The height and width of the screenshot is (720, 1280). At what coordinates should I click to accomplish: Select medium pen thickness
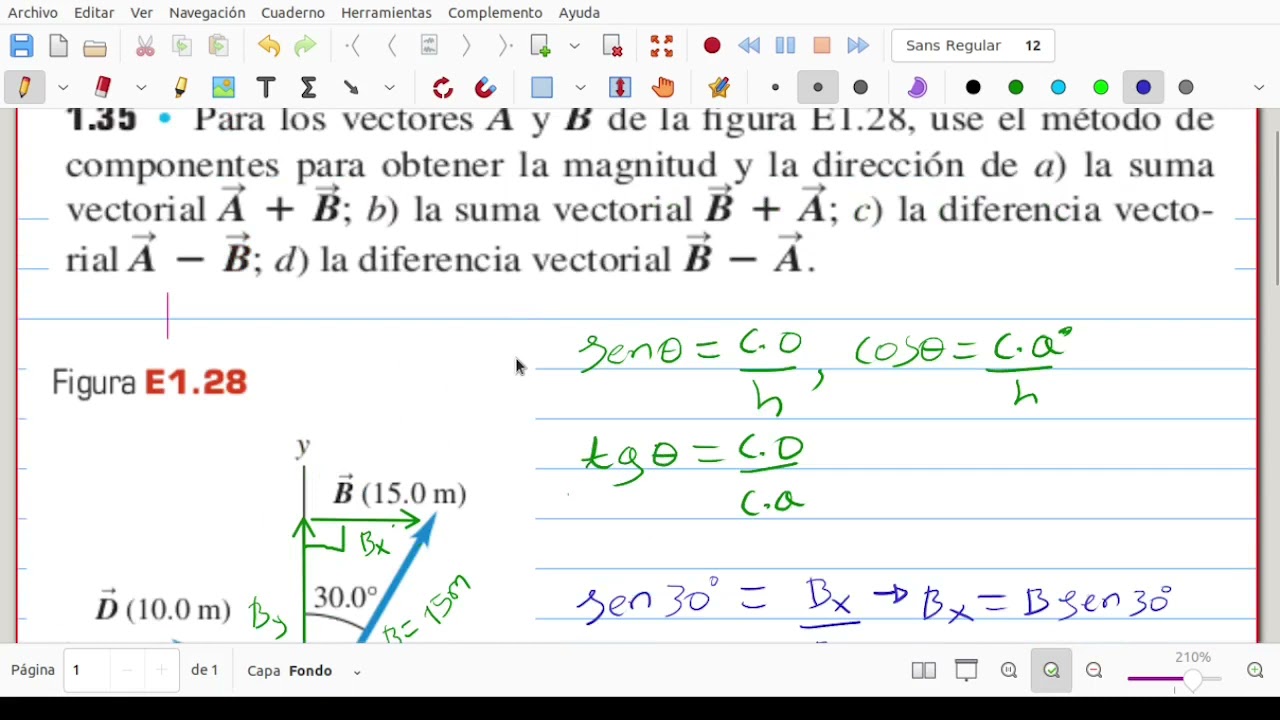pos(818,88)
